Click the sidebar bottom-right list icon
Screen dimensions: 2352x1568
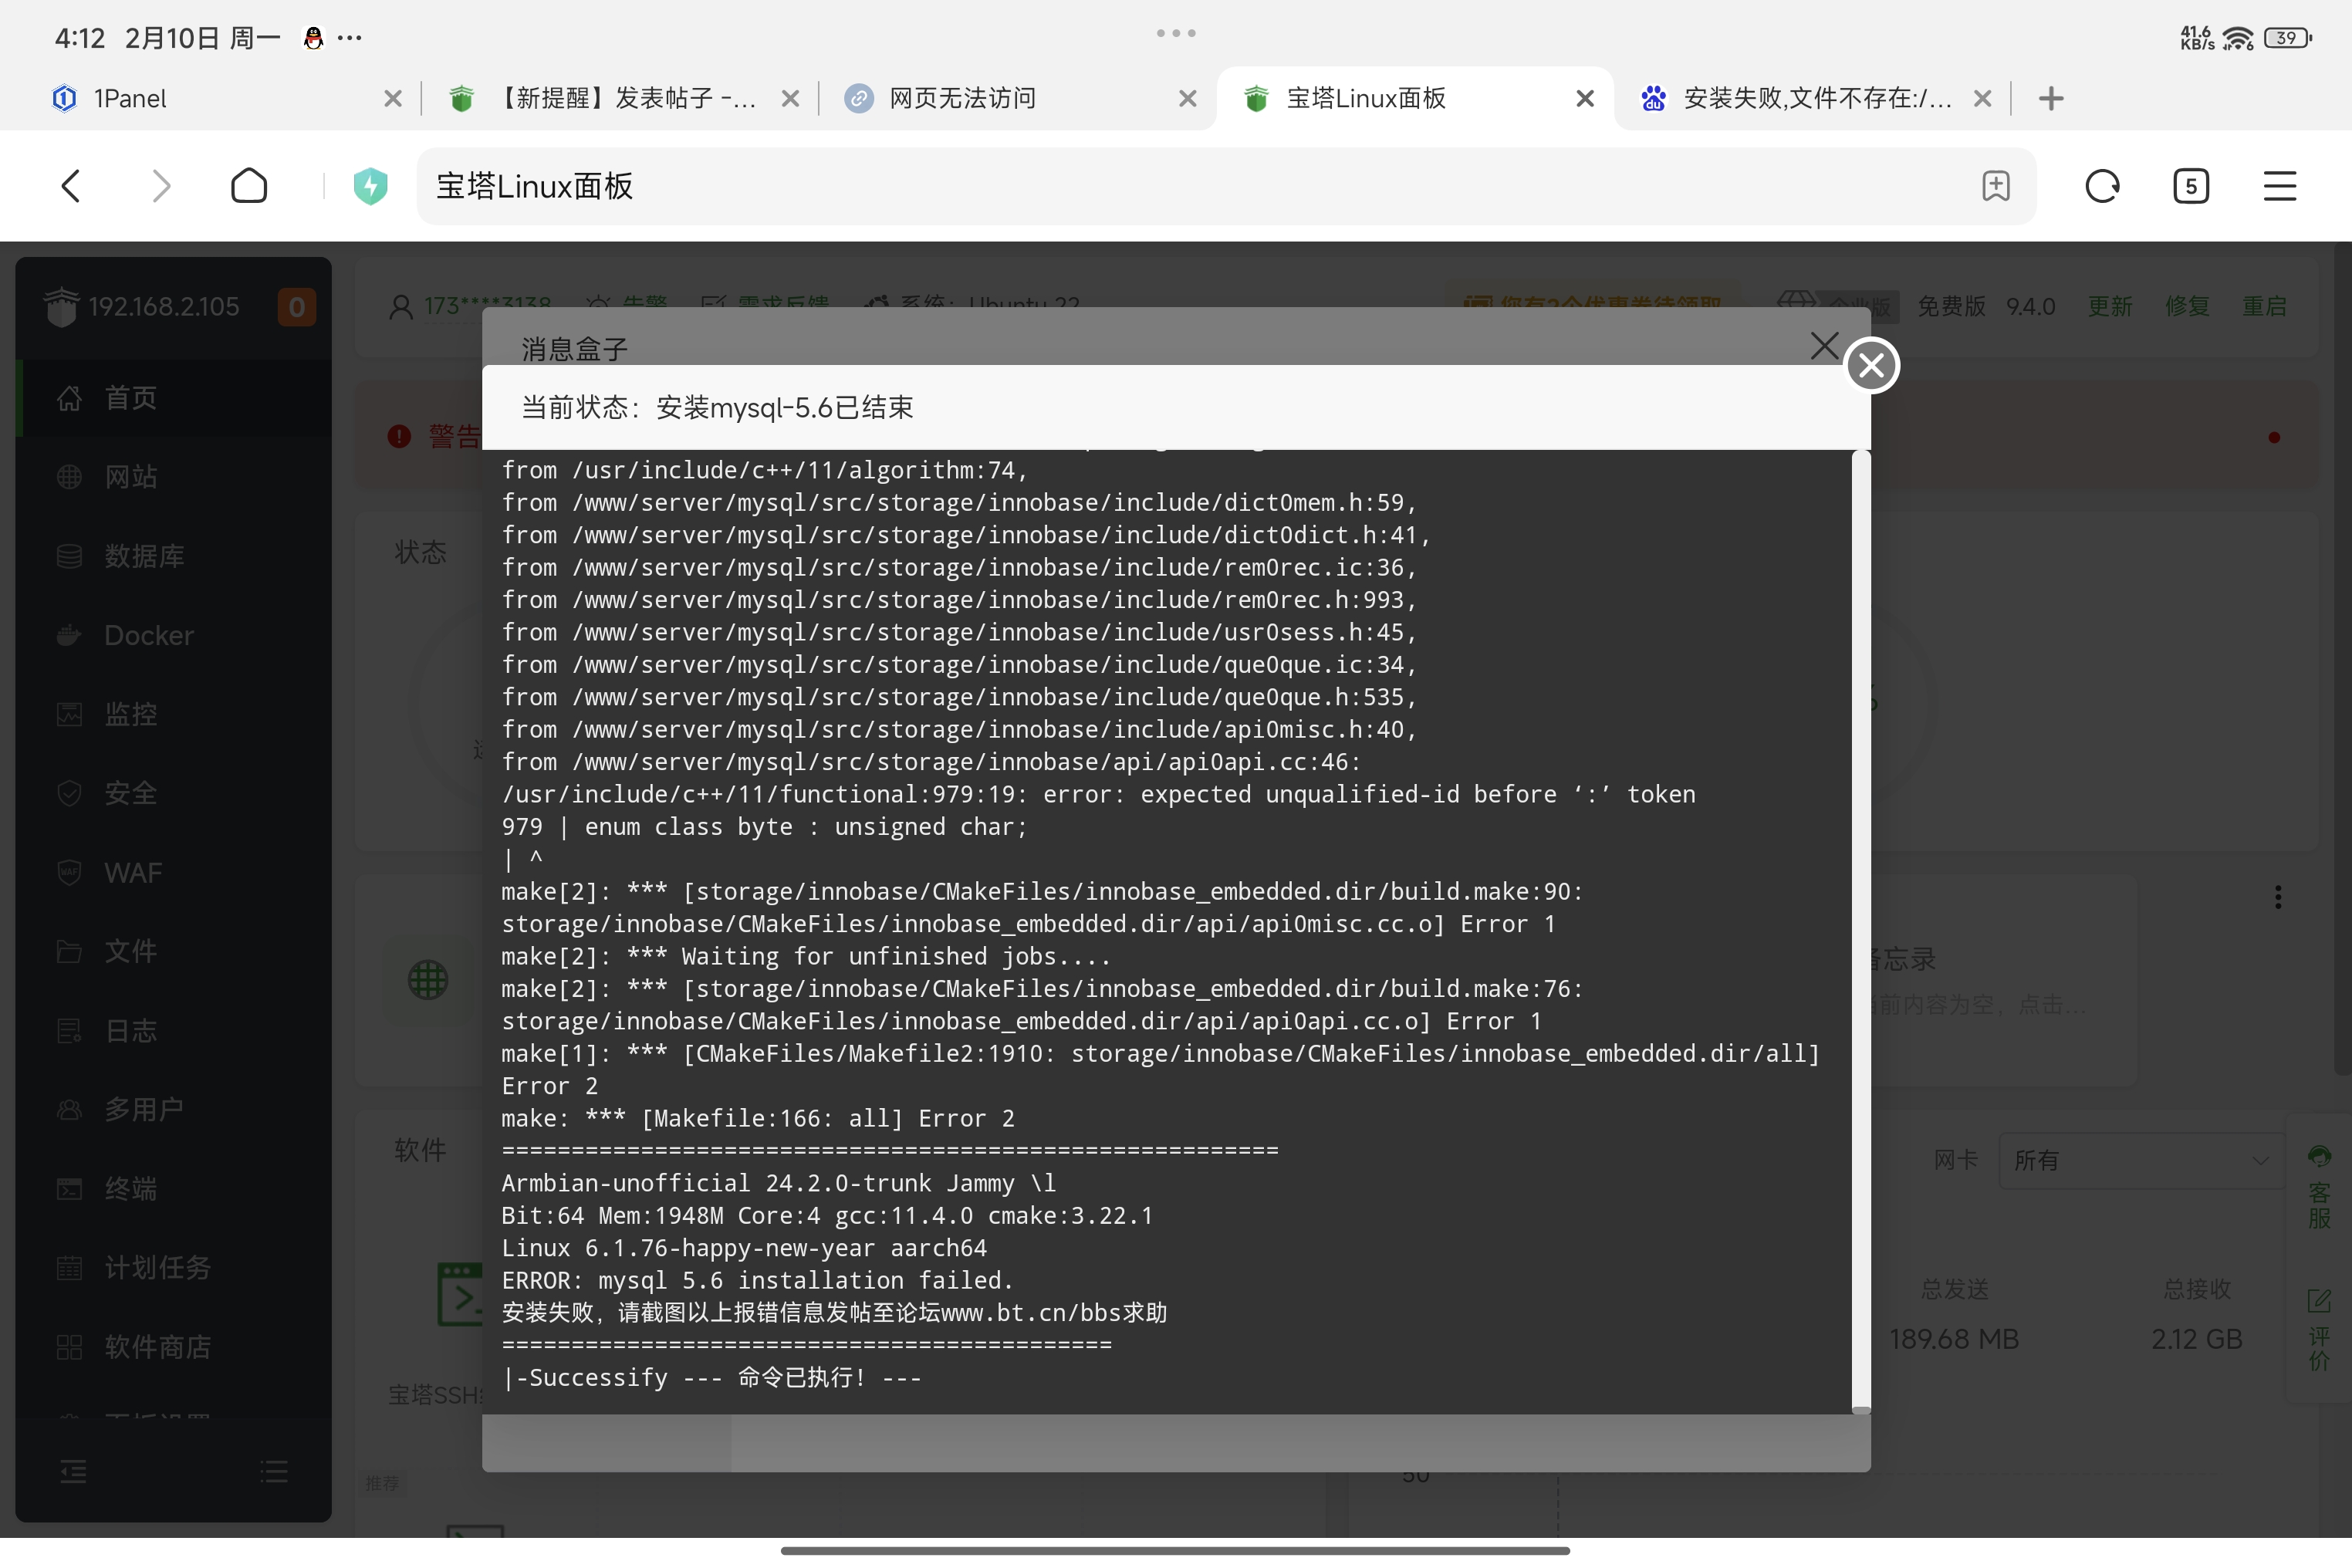(274, 1472)
